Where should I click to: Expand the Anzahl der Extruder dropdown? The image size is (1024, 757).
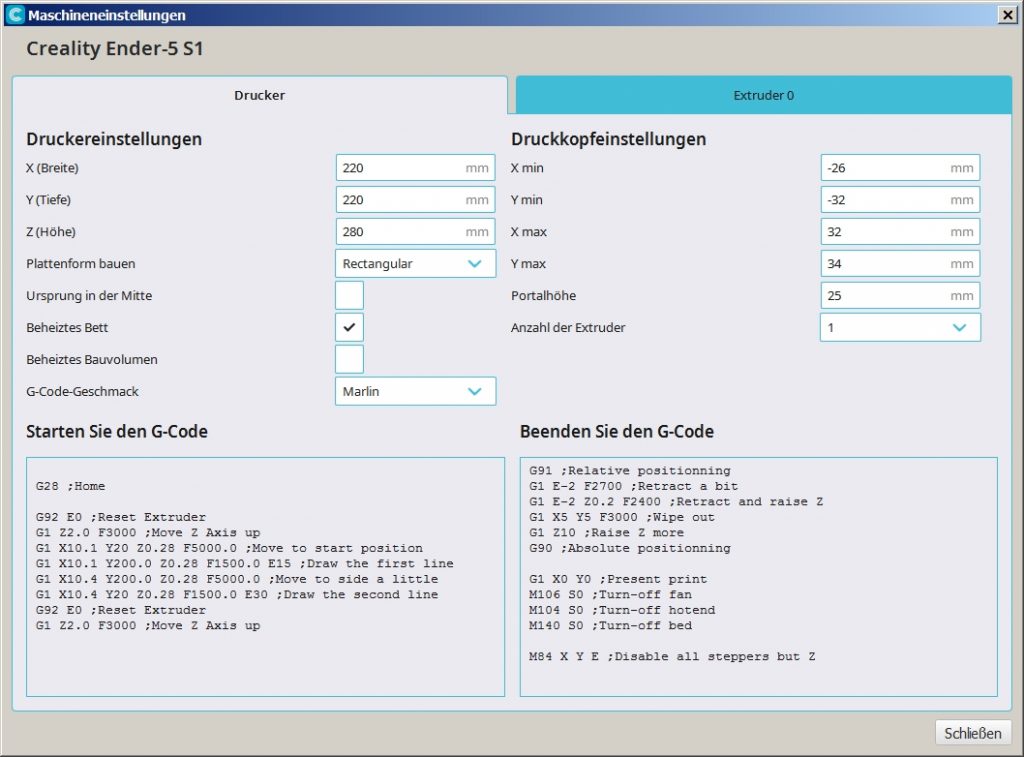(x=900, y=327)
